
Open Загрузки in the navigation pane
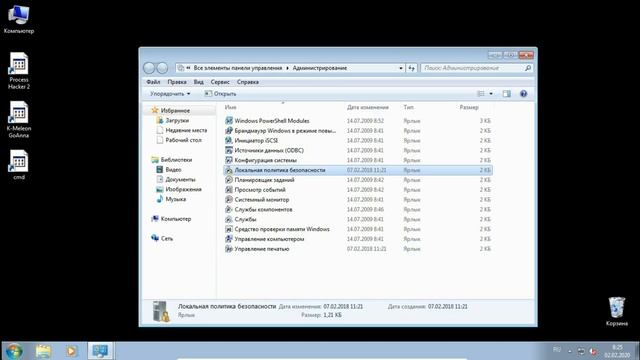177,120
